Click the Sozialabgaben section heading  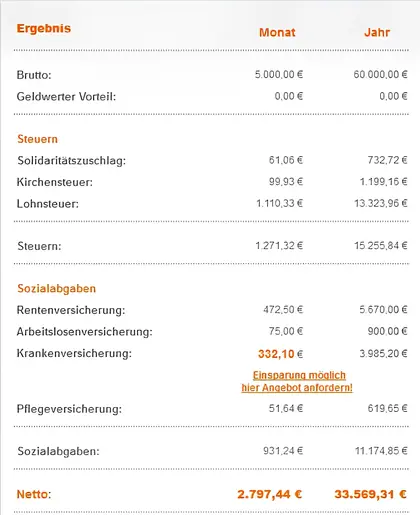57,288
